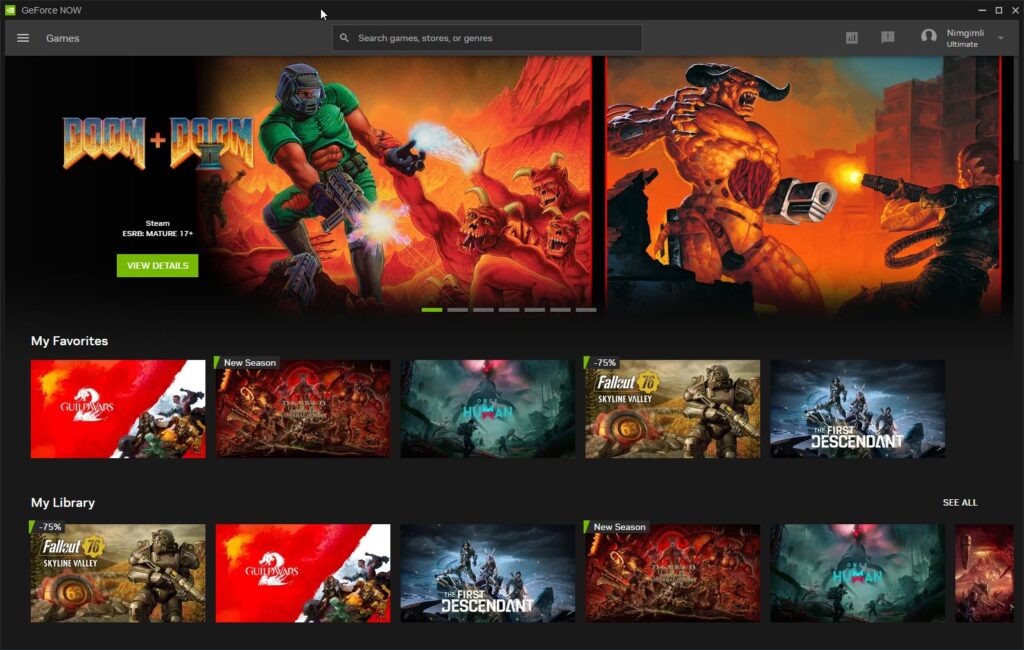The height and width of the screenshot is (650, 1024).
Task: Click the GeForce NOW logo in title bar
Action: point(10,10)
